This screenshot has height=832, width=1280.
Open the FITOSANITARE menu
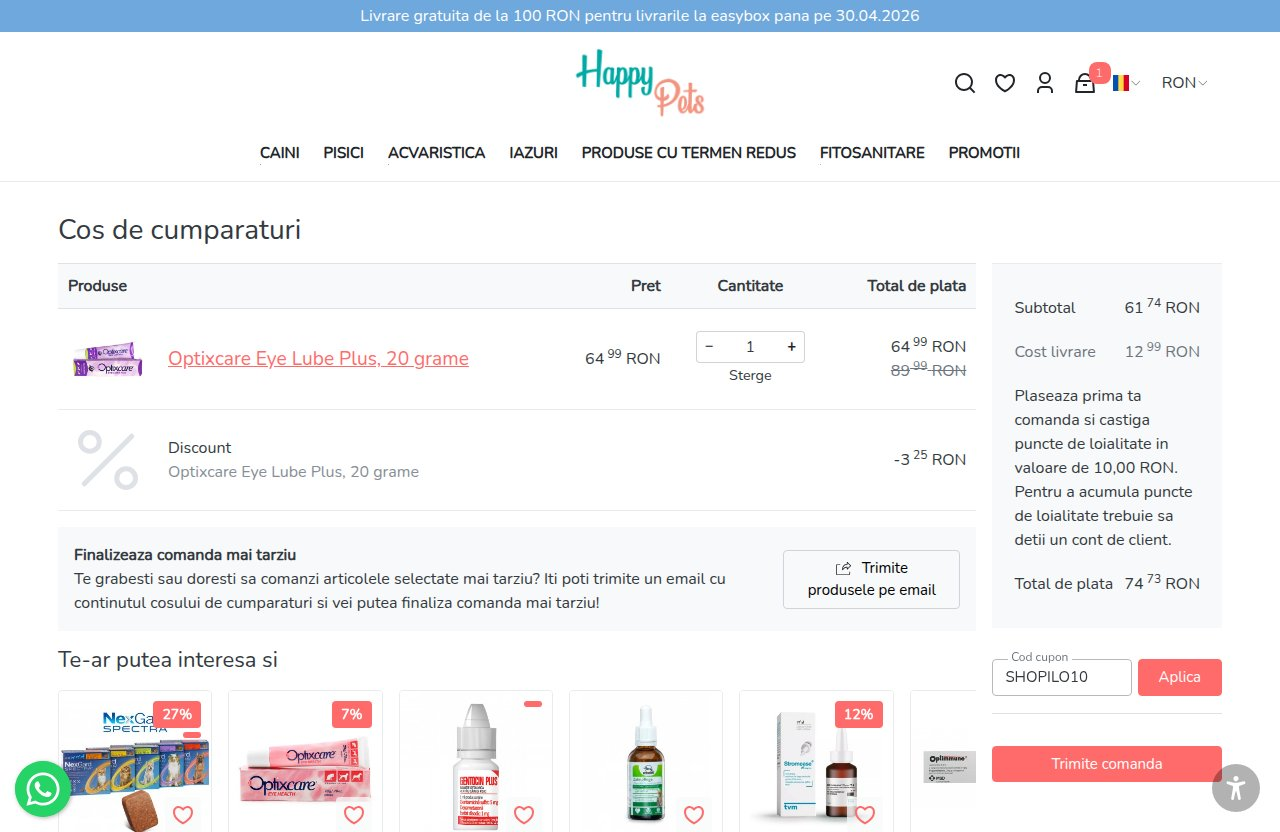872,153
